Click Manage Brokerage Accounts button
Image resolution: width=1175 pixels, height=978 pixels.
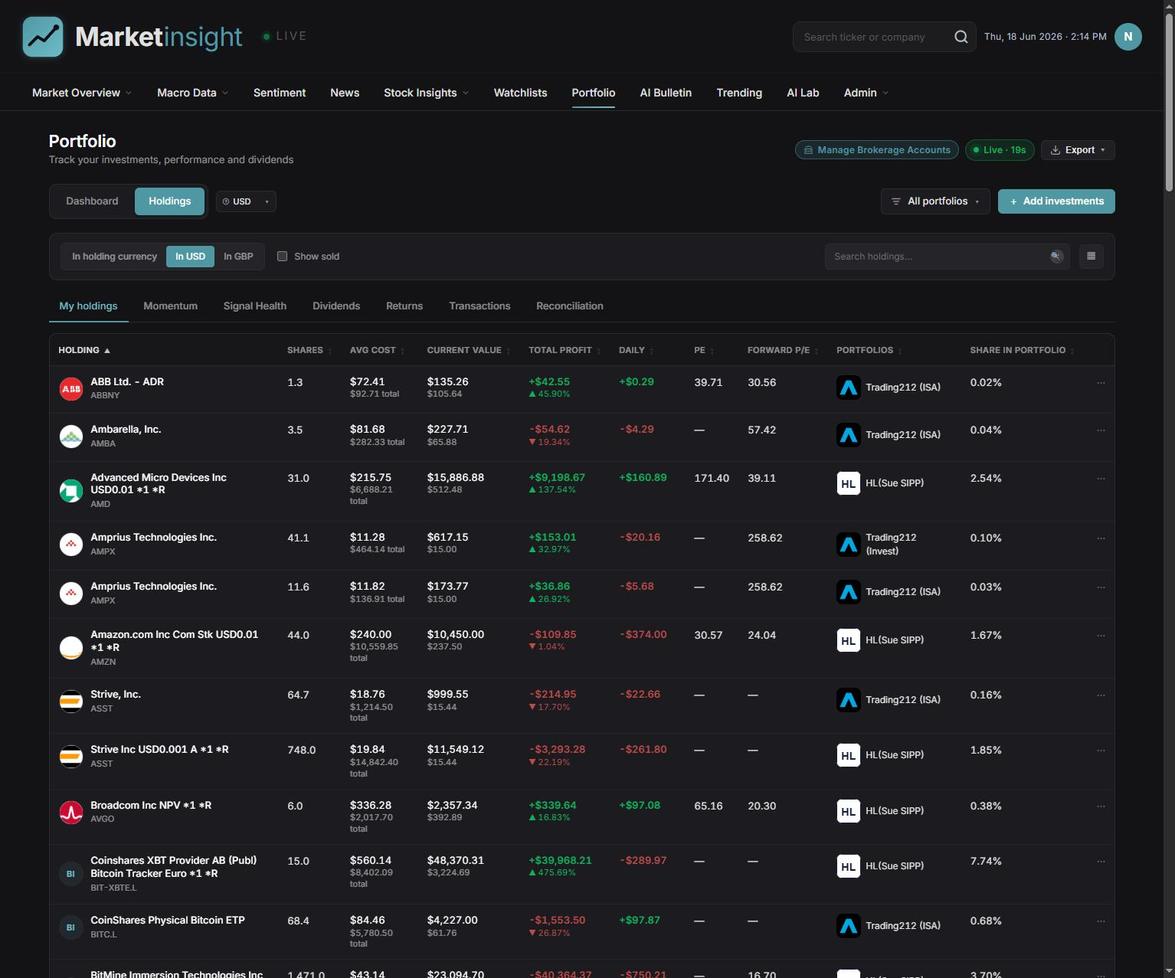tap(877, 150)
